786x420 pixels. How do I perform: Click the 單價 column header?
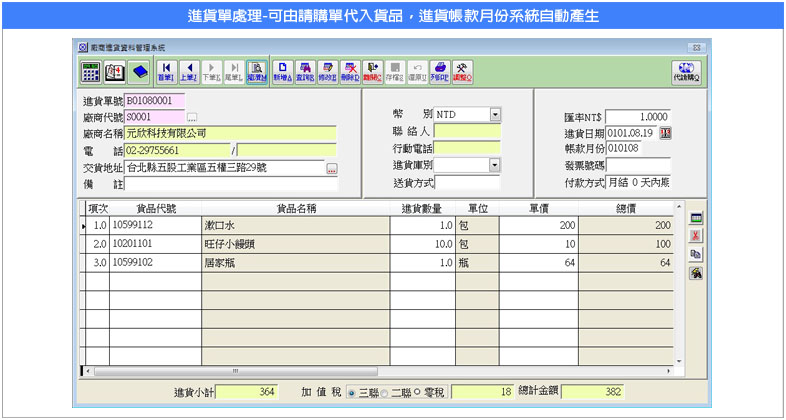535,208
